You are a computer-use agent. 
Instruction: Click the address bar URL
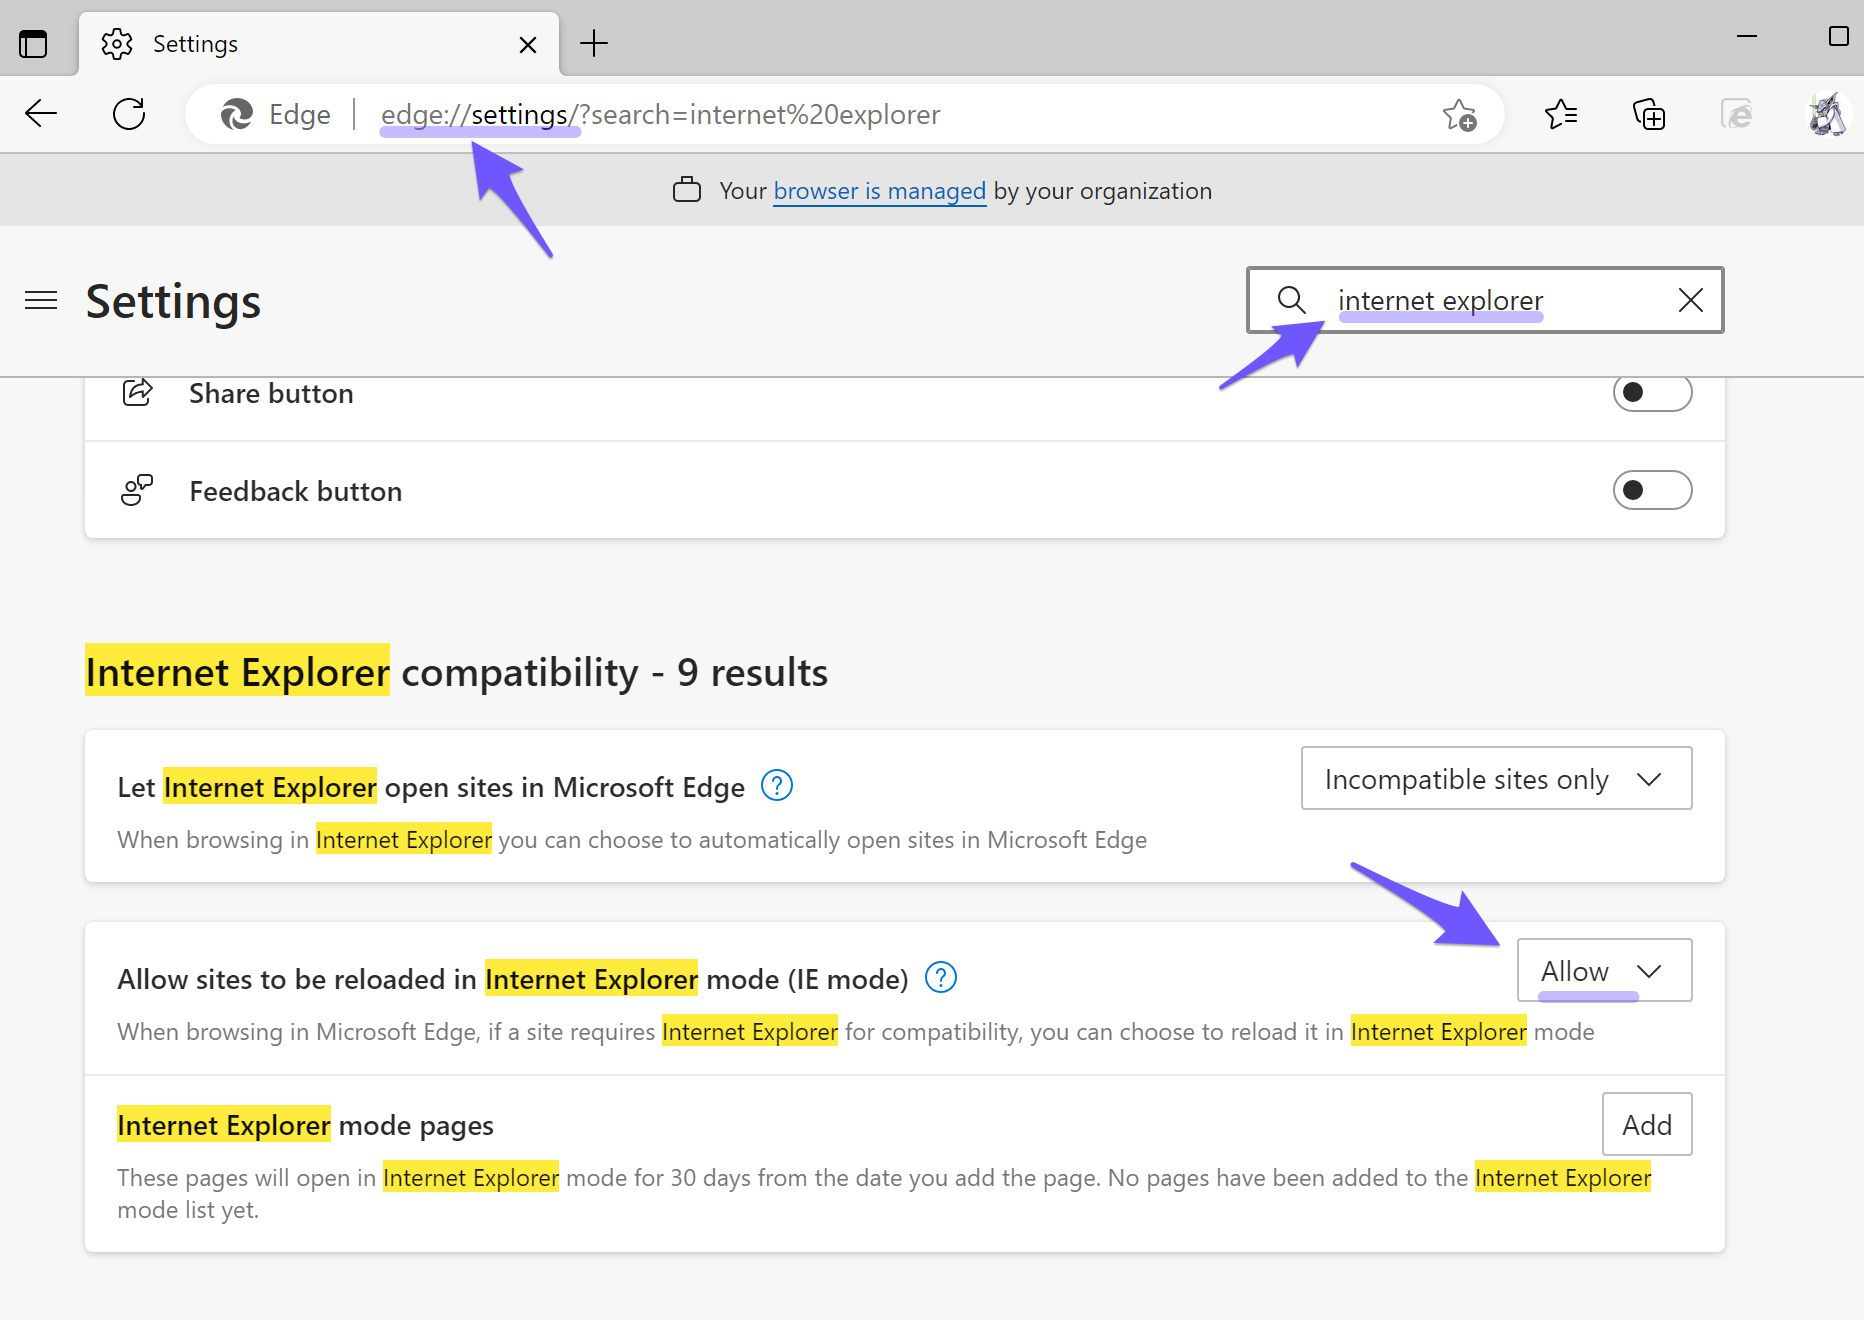(660, 115)
